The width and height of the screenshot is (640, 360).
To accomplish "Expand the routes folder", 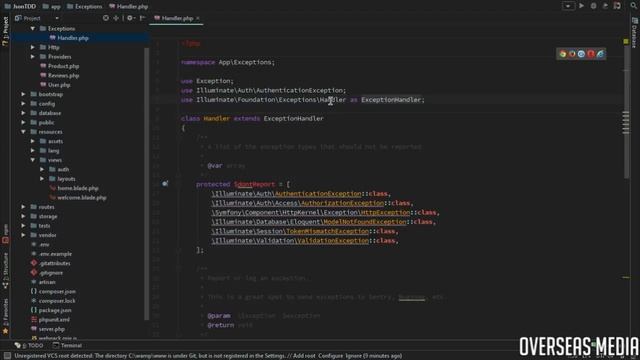I will click(23, 207).
